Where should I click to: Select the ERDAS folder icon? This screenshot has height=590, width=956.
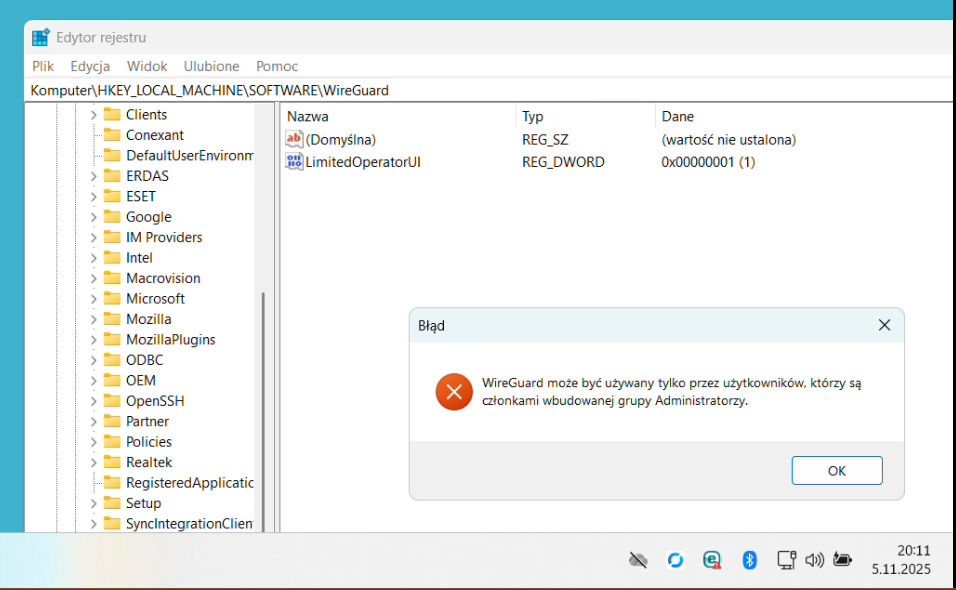pos(112,176)
